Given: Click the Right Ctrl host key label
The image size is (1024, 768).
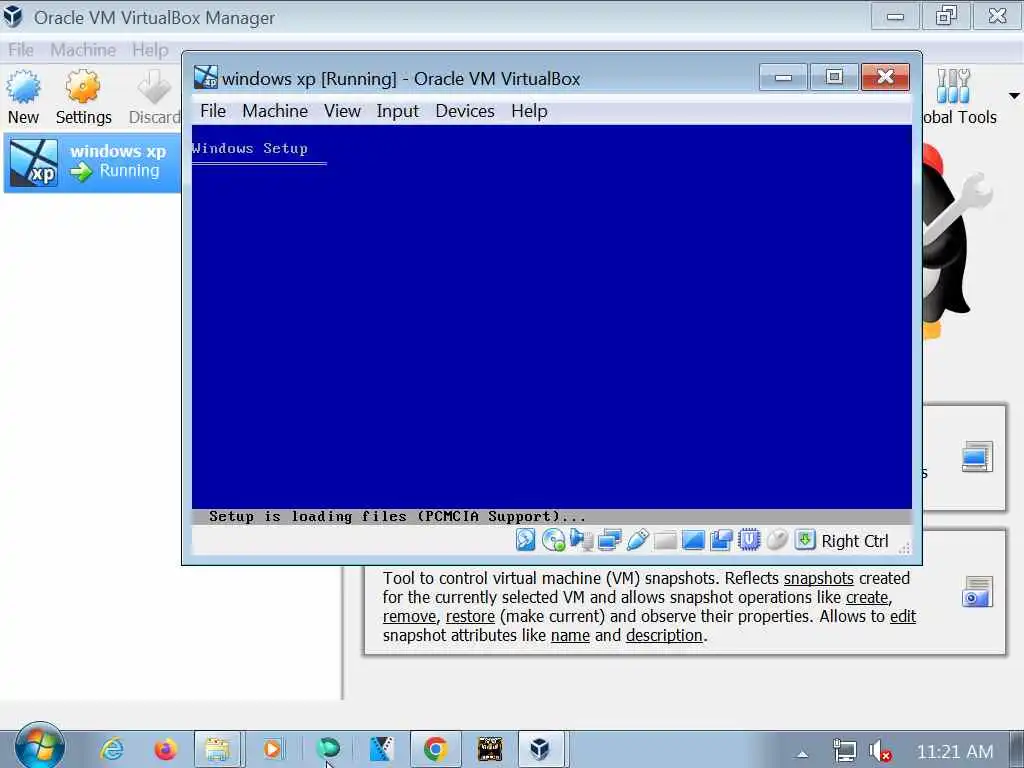Looking at the screenshot, I should [855, 541].
